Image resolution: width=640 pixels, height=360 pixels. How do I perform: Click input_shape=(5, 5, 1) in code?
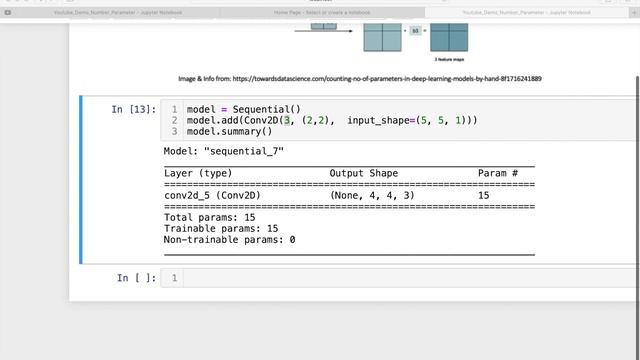pyautogui.click(x=409, y=120)
